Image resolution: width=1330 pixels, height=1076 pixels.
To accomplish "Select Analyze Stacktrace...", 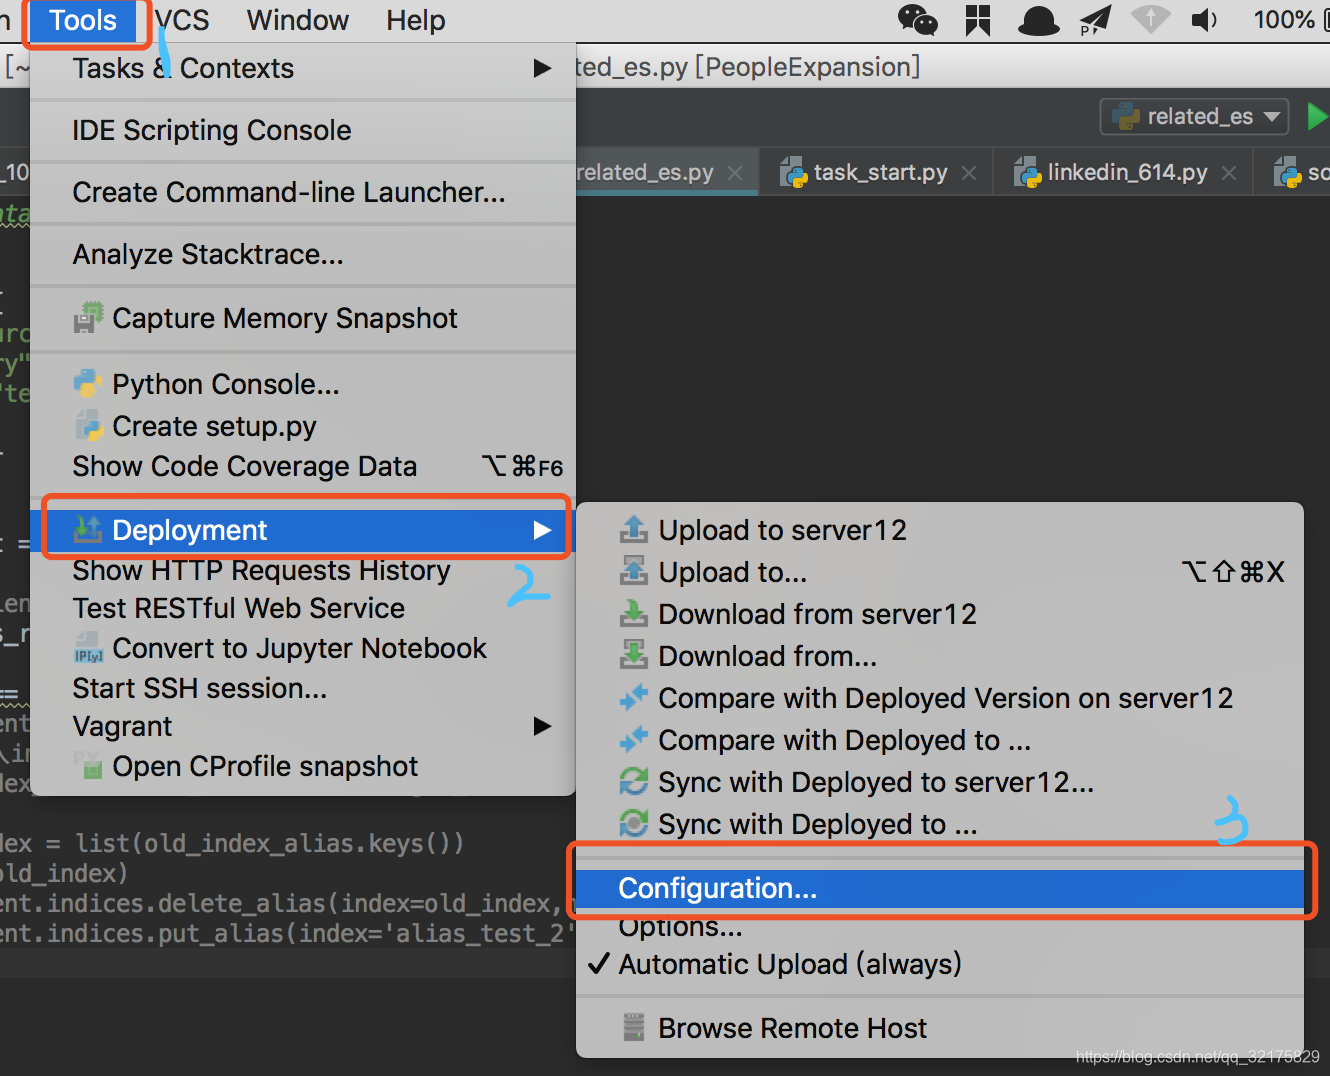I will (303, 254).
